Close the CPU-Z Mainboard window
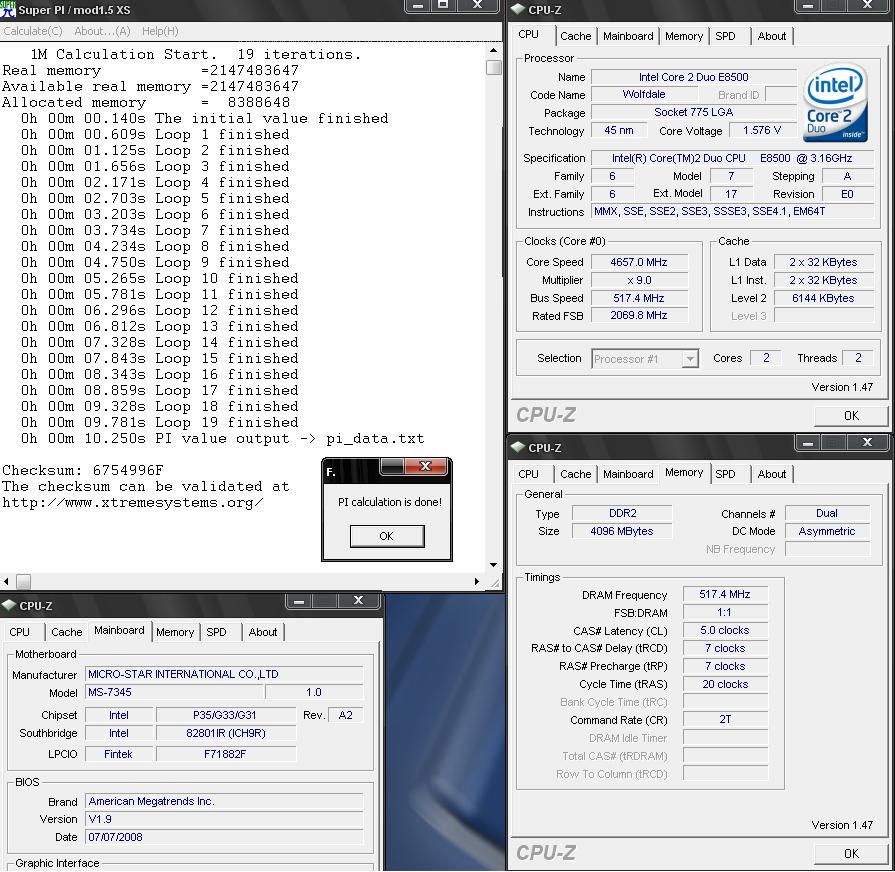 point(358,601)
